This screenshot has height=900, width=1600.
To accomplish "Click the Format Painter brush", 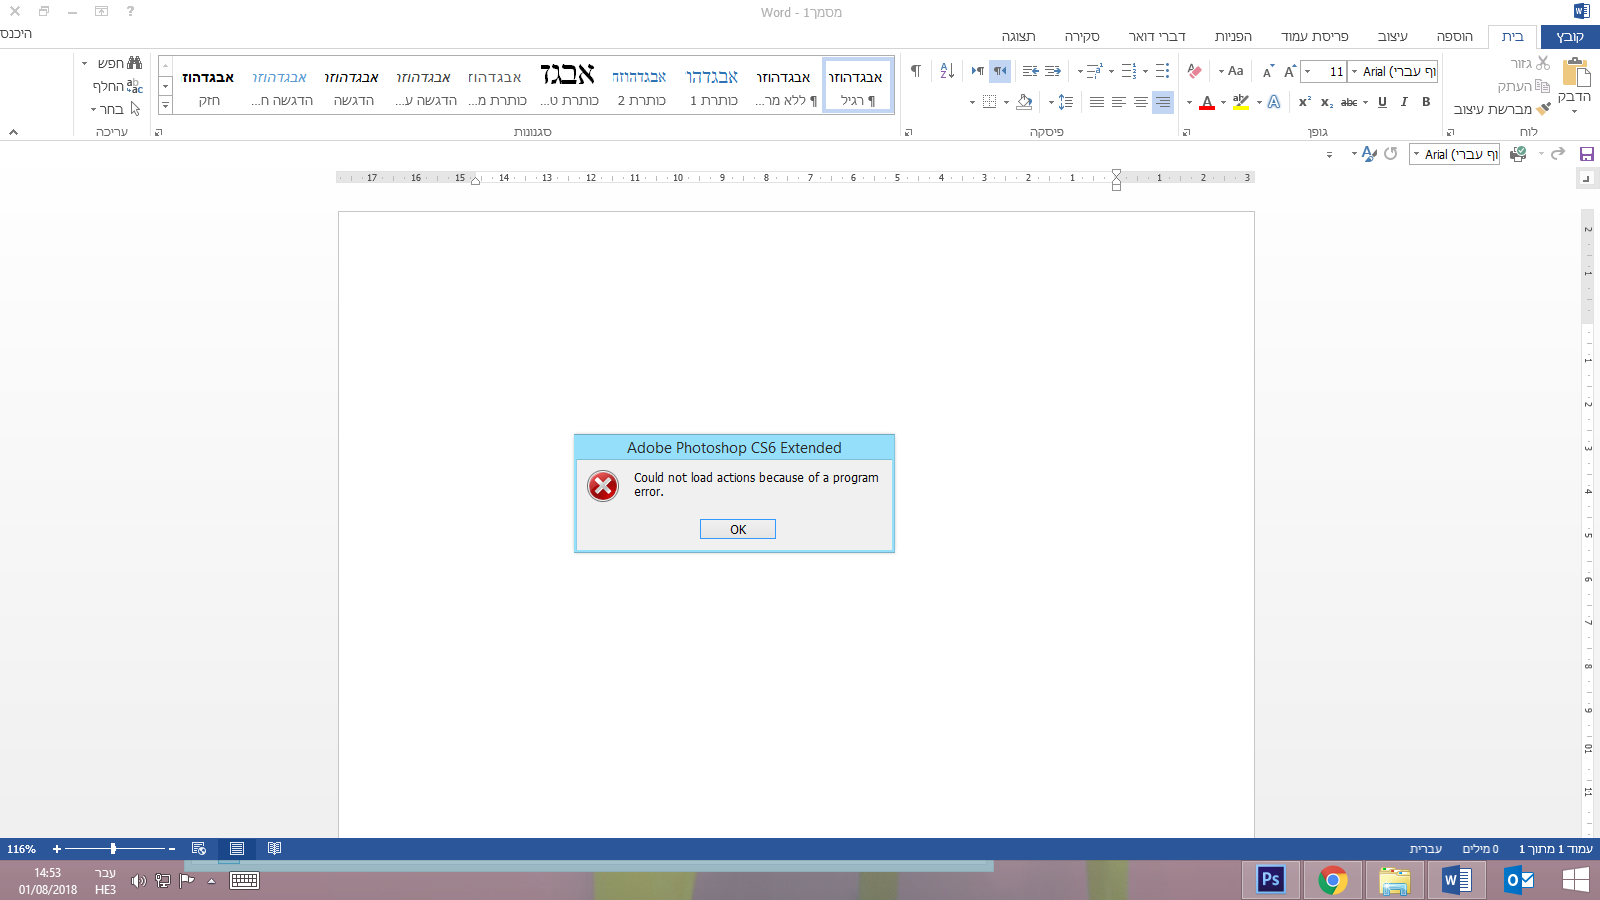I will click(1543, 109).
